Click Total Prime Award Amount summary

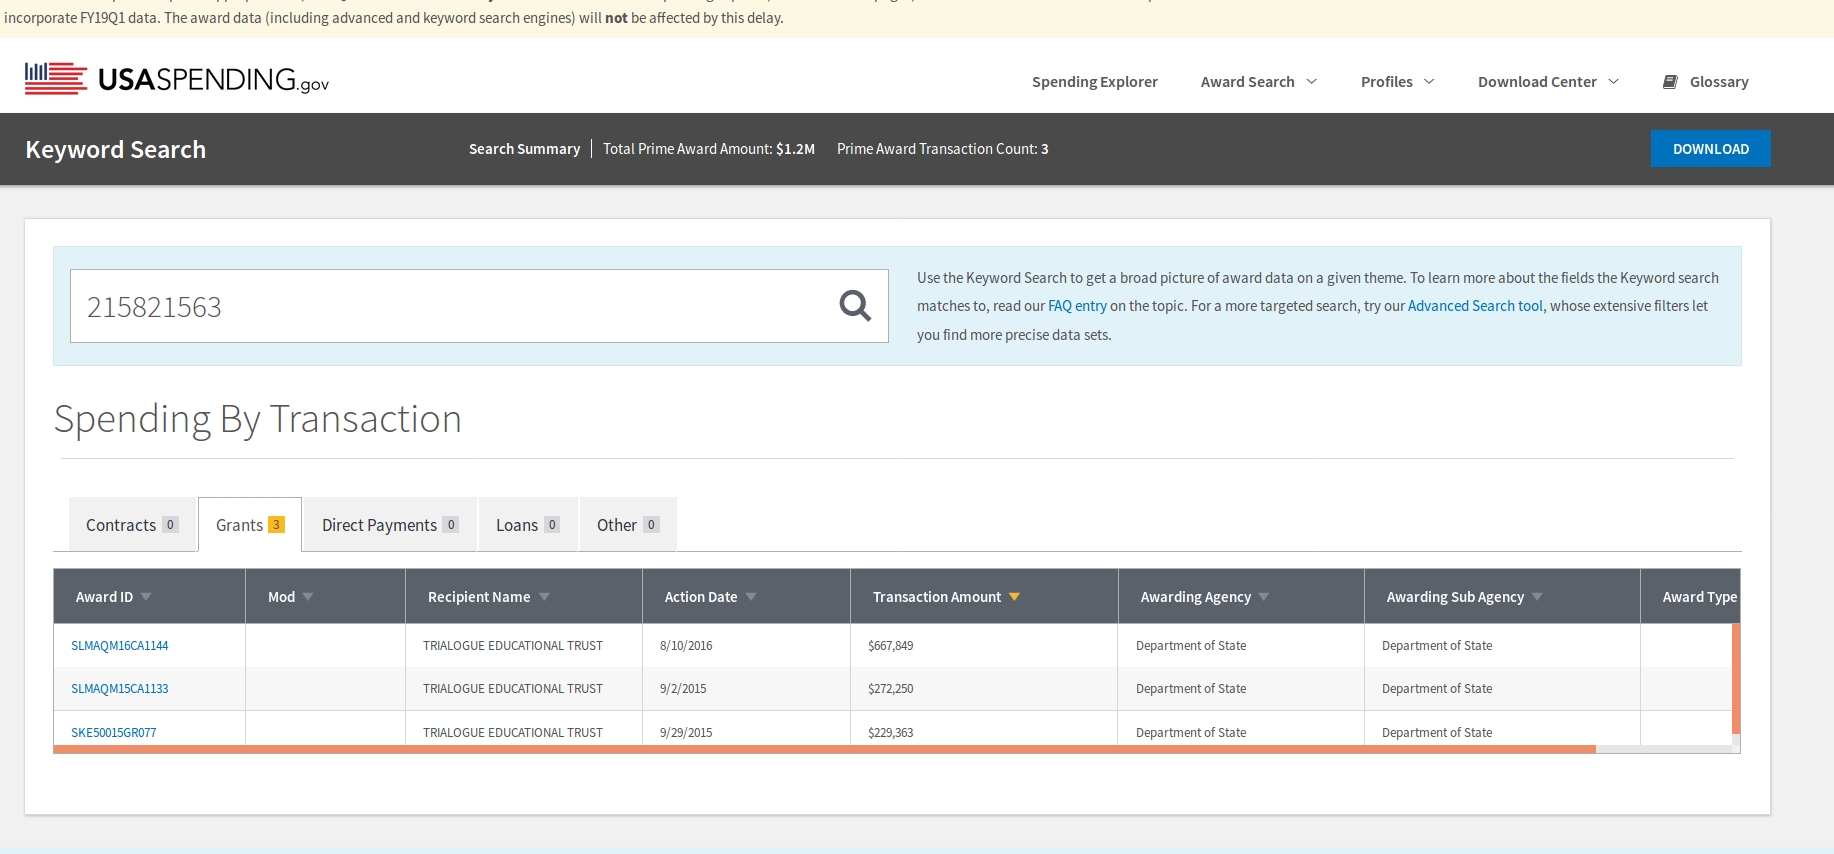click(708, 149)
